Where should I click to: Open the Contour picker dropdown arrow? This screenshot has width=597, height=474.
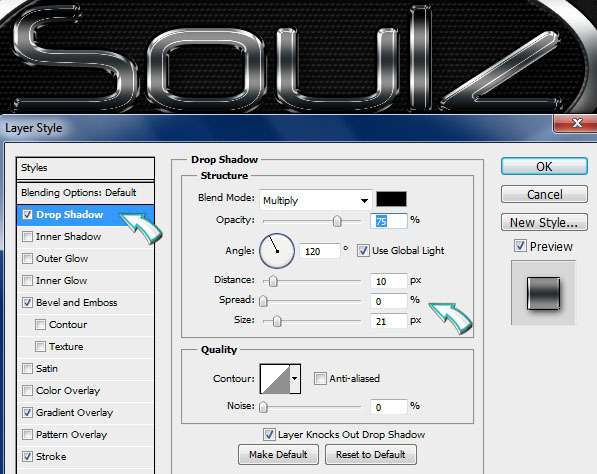coord(295,378)
